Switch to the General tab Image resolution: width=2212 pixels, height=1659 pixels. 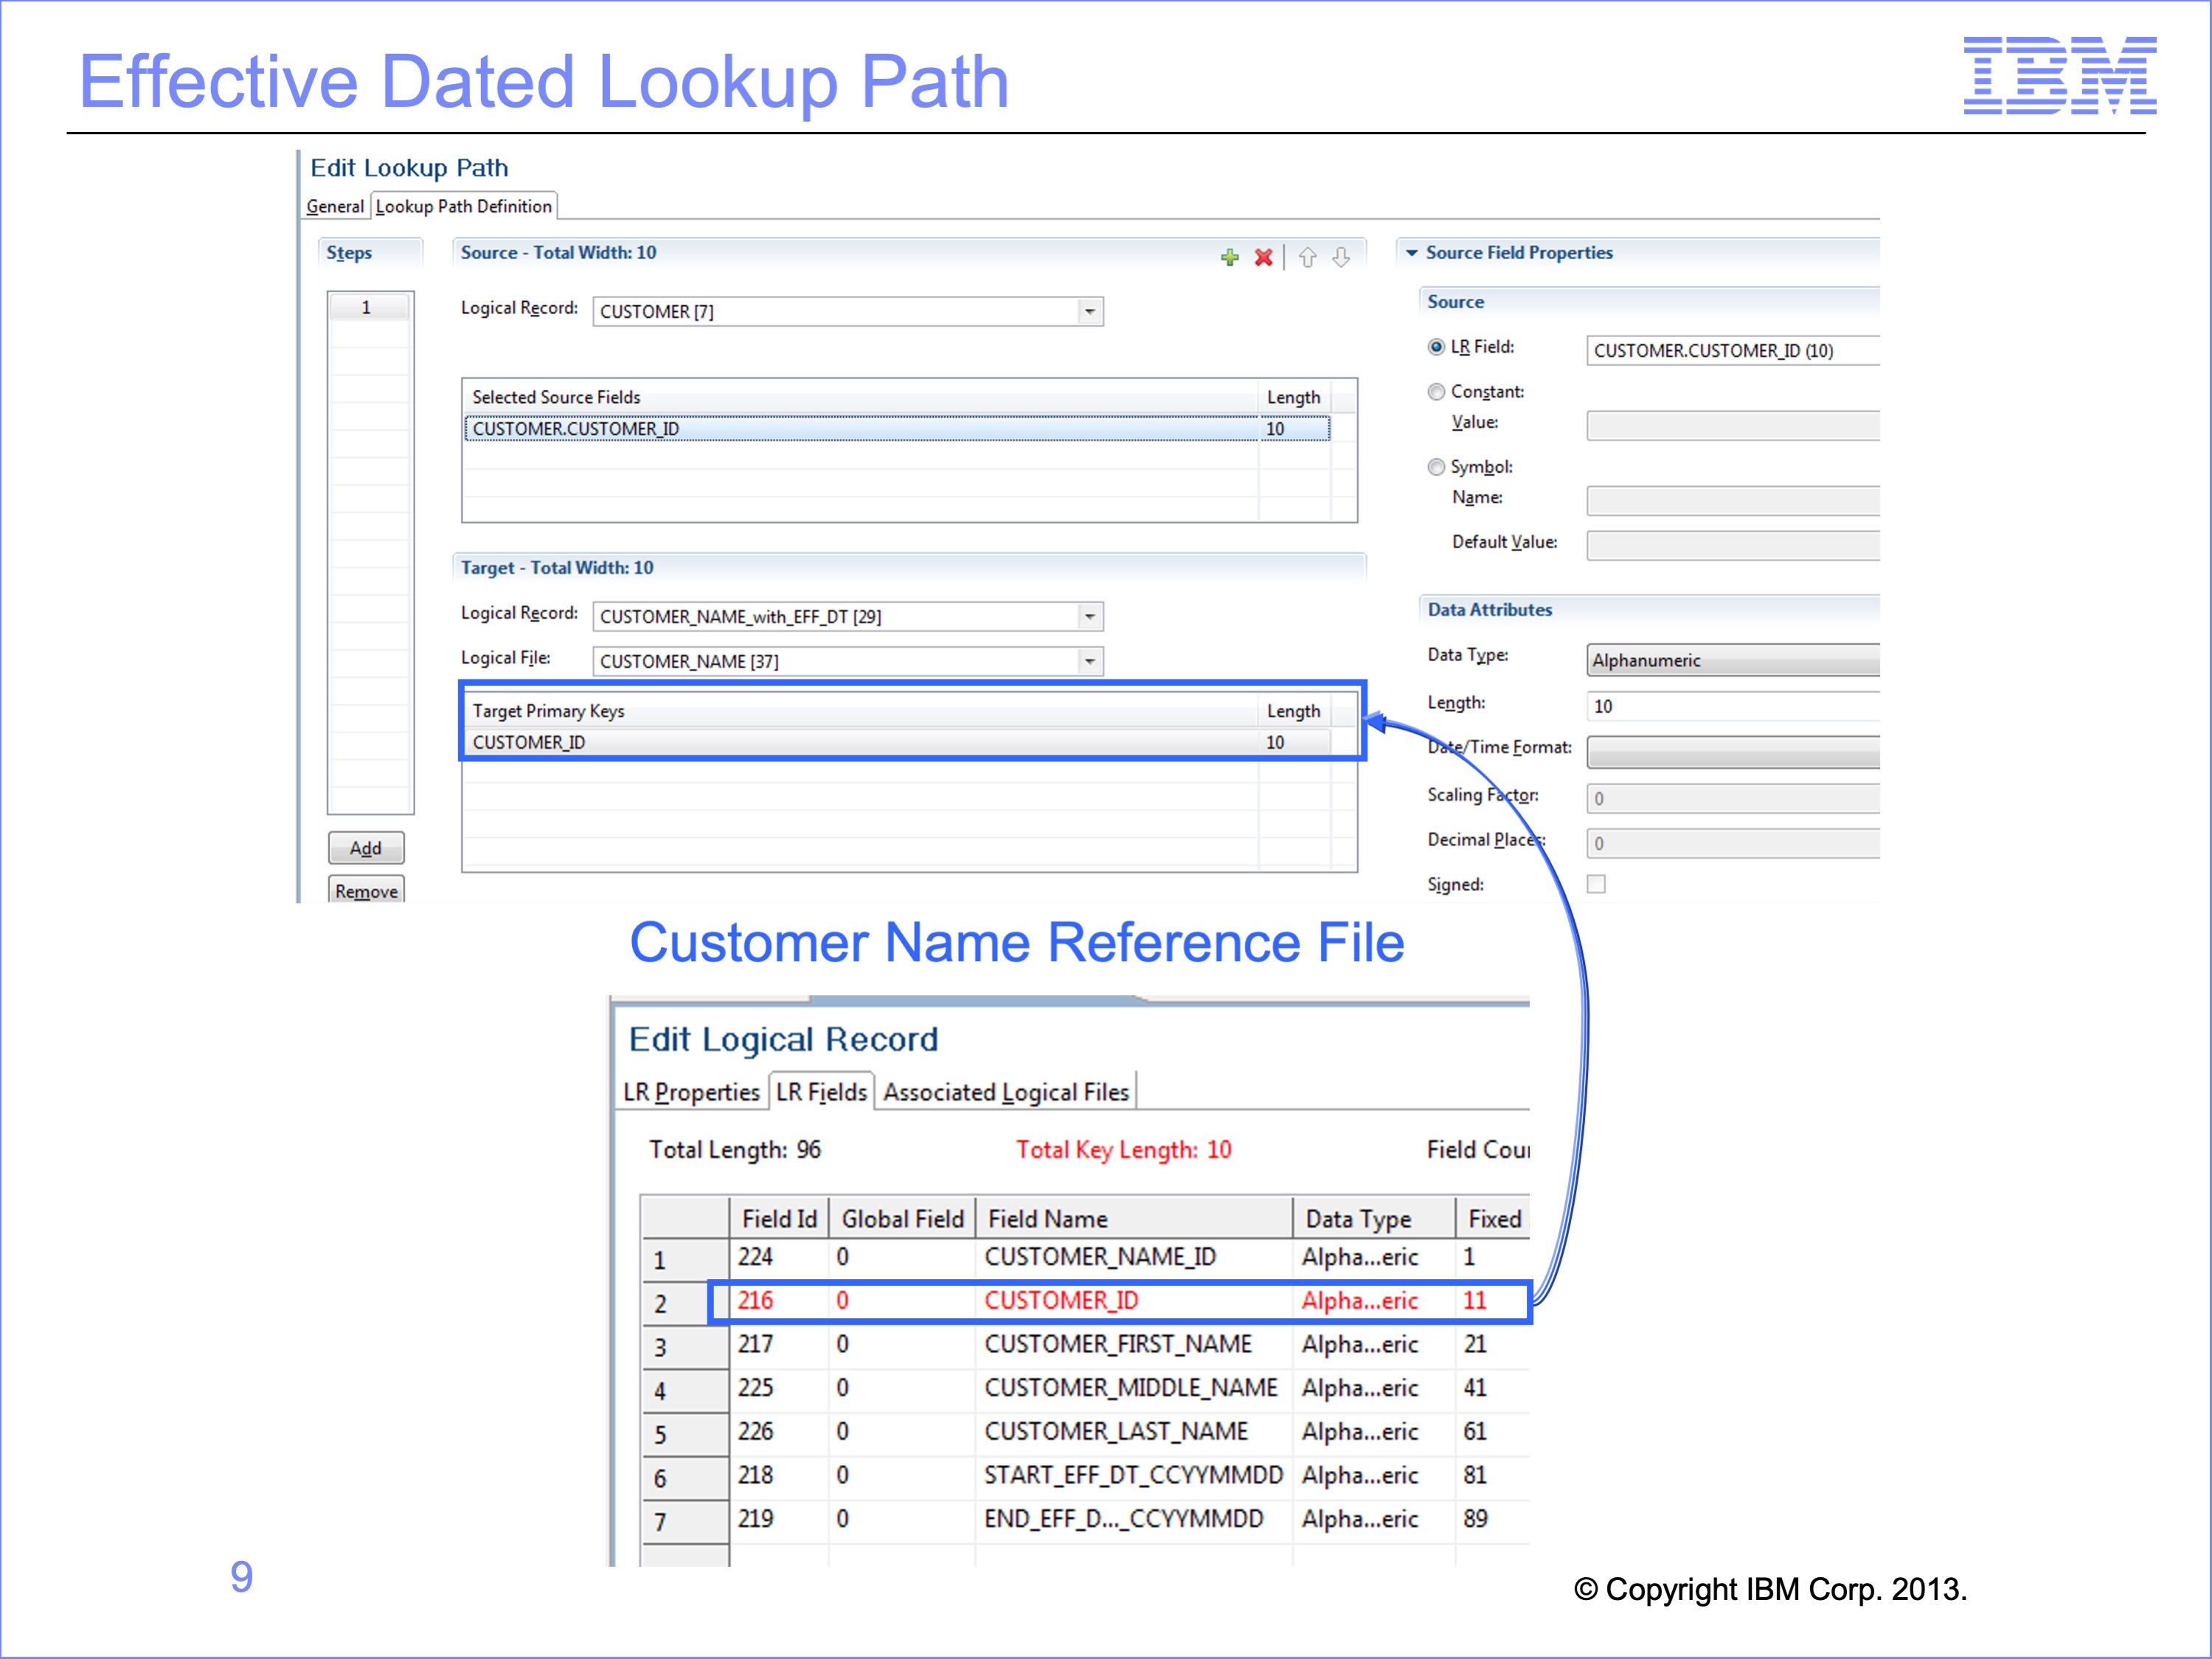click(x=335, y=206)
